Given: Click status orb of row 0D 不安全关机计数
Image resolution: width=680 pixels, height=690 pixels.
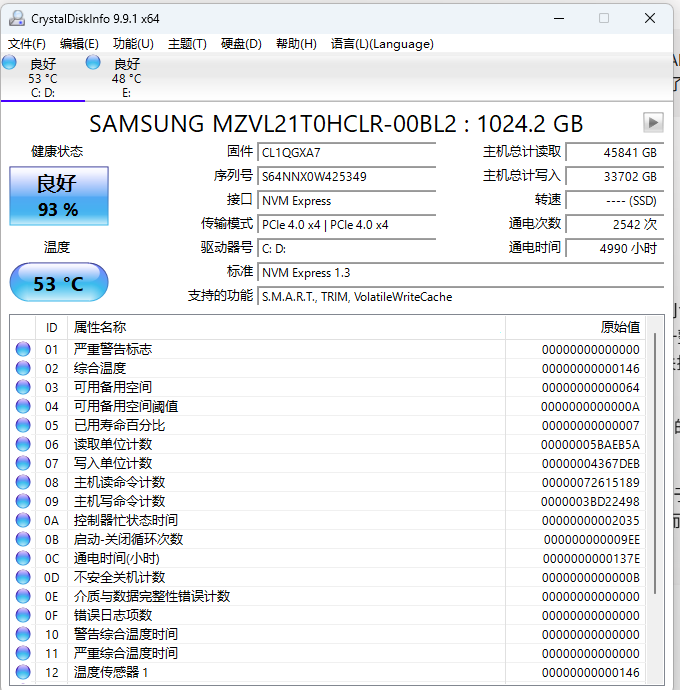Looking at the screenshot, I should 23,577.
